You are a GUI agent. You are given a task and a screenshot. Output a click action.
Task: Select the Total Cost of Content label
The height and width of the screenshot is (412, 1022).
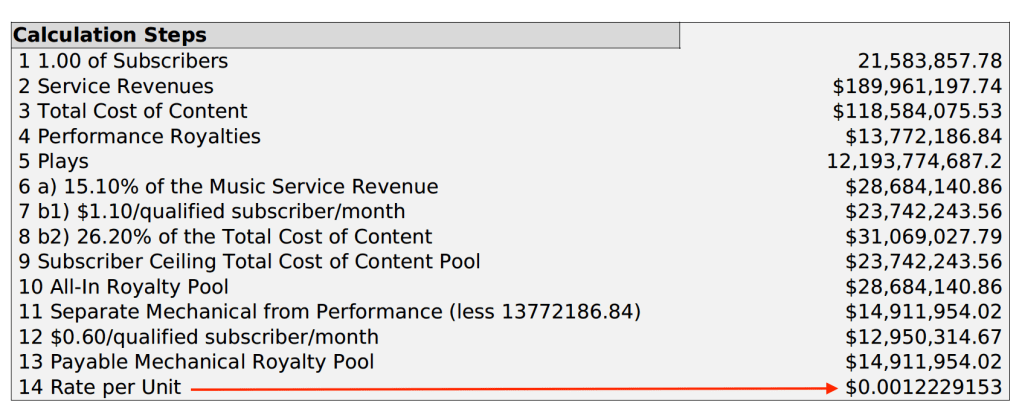point(133,111)
